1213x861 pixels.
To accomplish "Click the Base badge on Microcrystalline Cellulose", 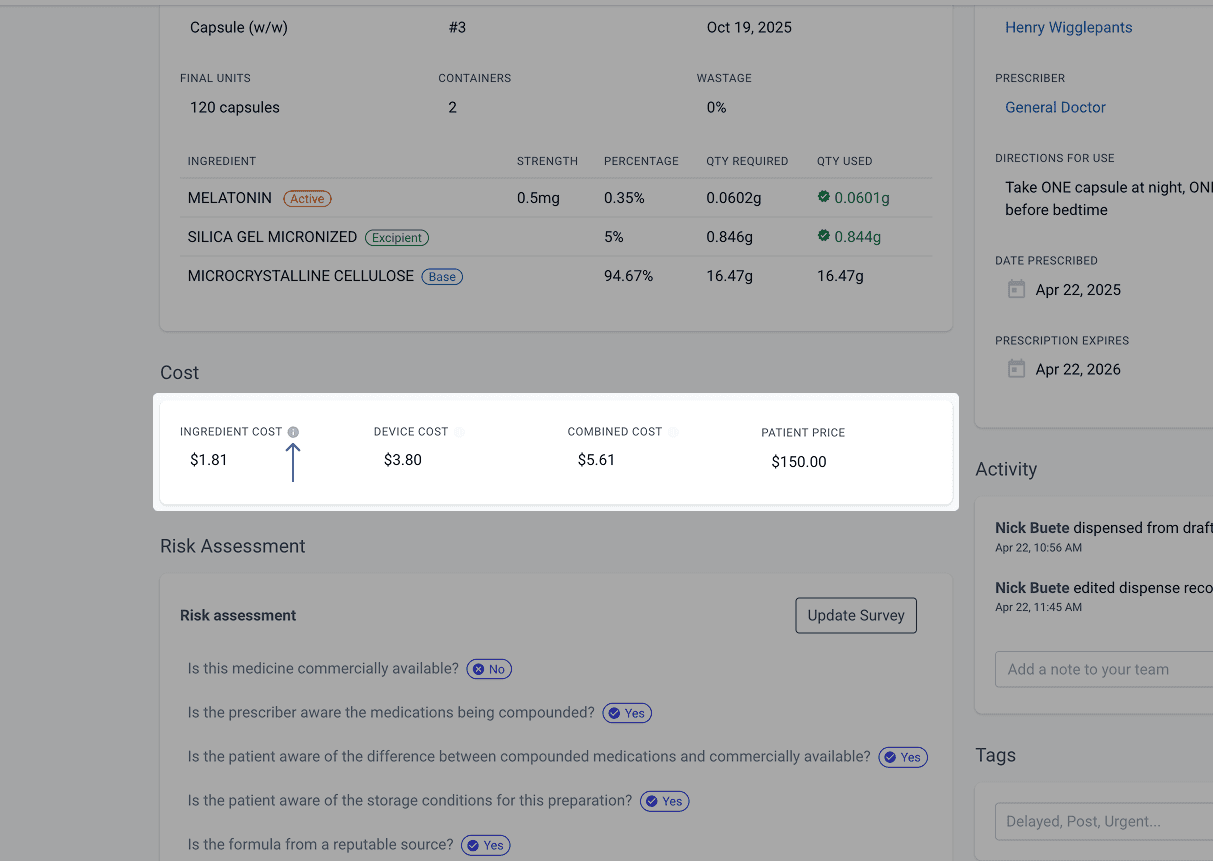I will 442,276.
